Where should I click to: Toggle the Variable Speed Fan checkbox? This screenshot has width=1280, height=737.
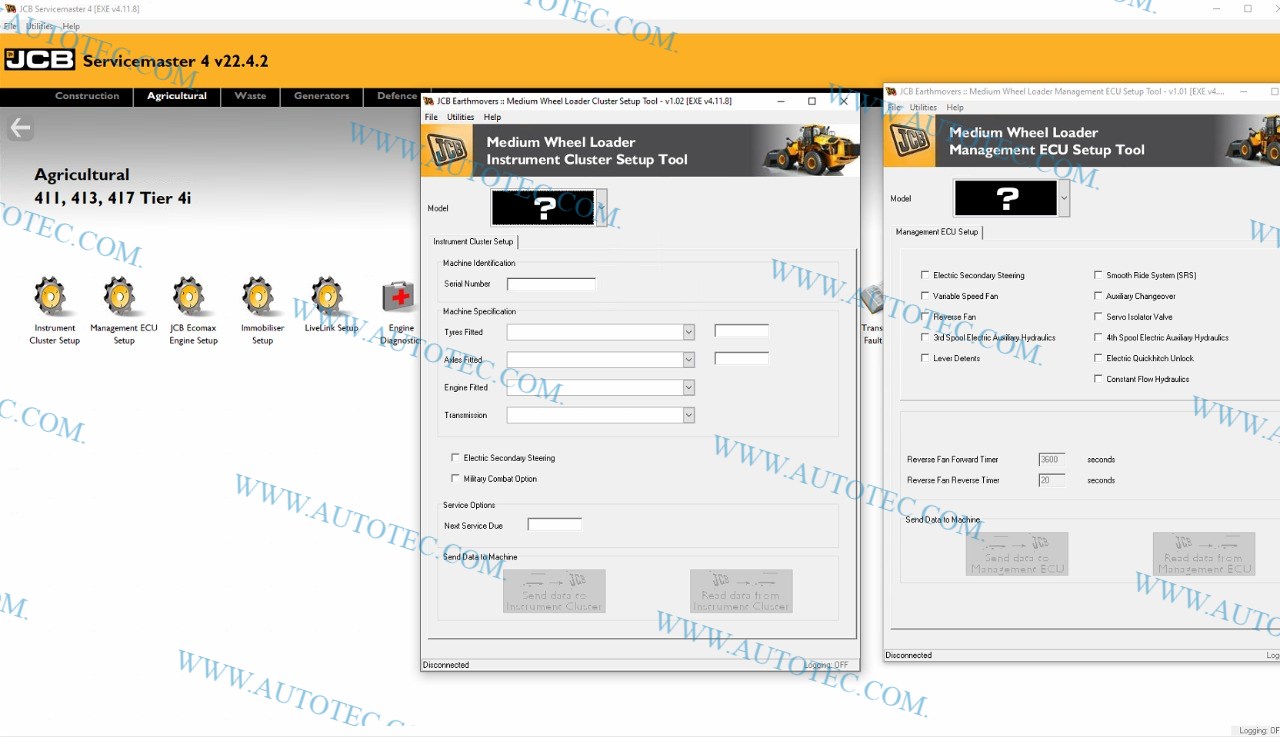click(x=925, y=296)
